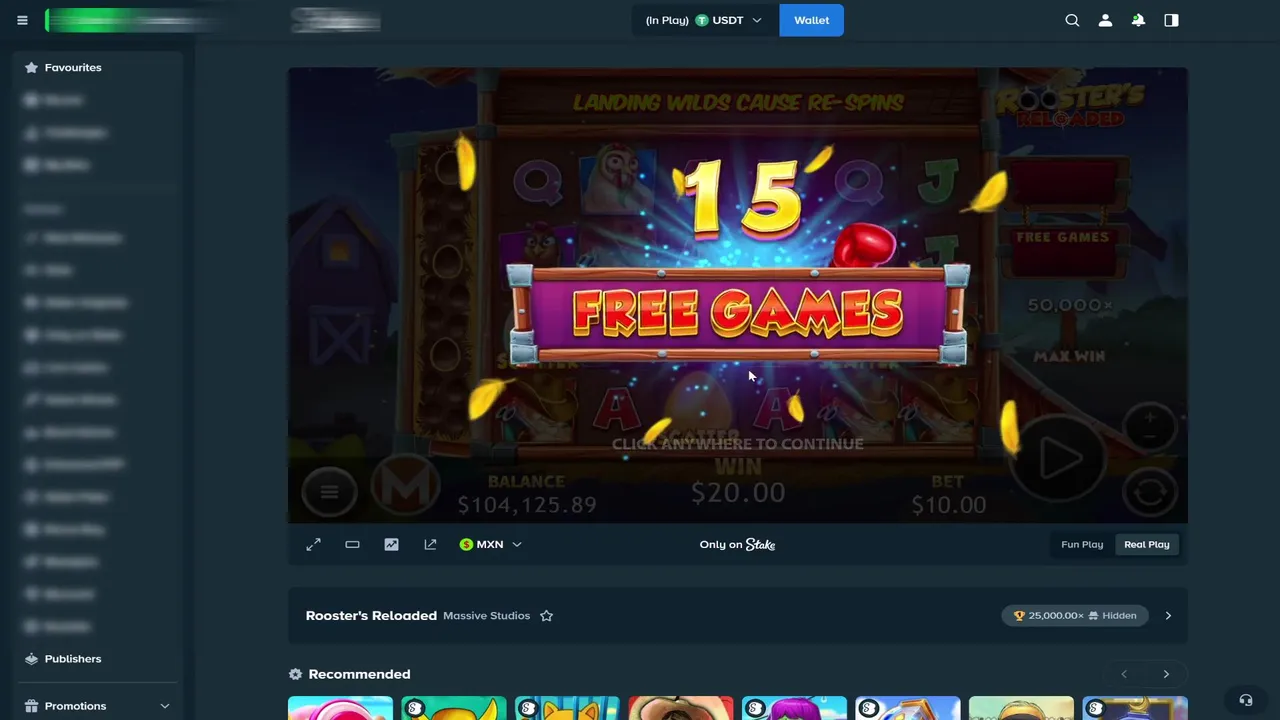Pop out the game in a new window
Screen dimensions: 1280x720
(x=430, y=544)
